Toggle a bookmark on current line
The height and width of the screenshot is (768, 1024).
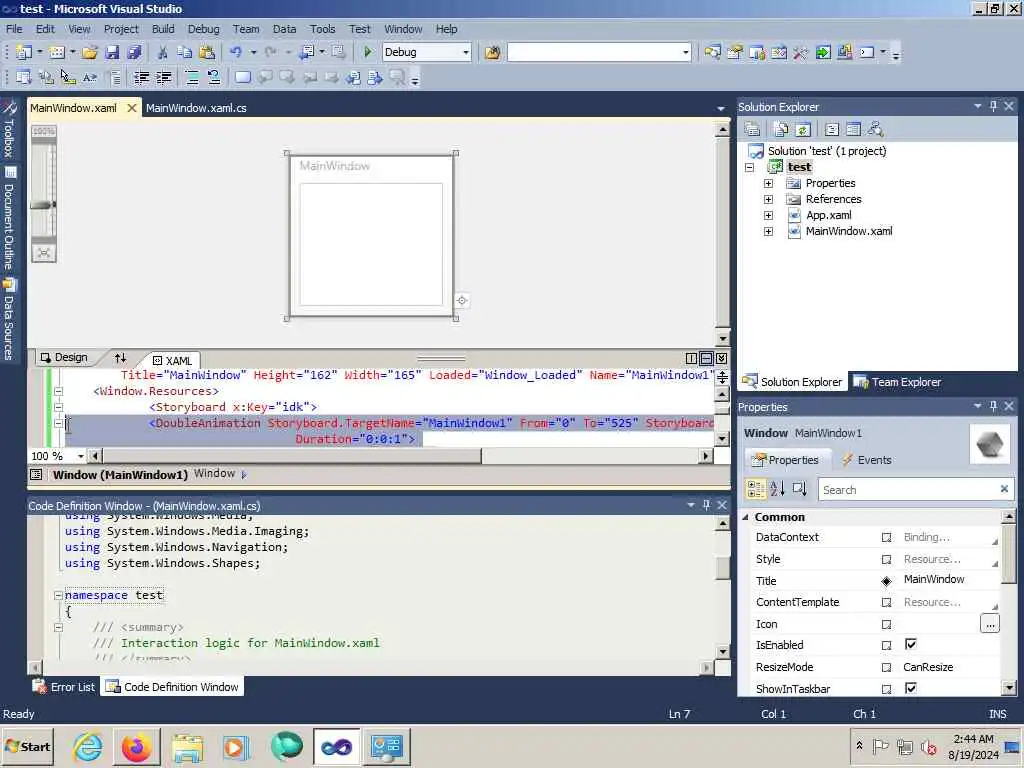click(x=243, y=78)
